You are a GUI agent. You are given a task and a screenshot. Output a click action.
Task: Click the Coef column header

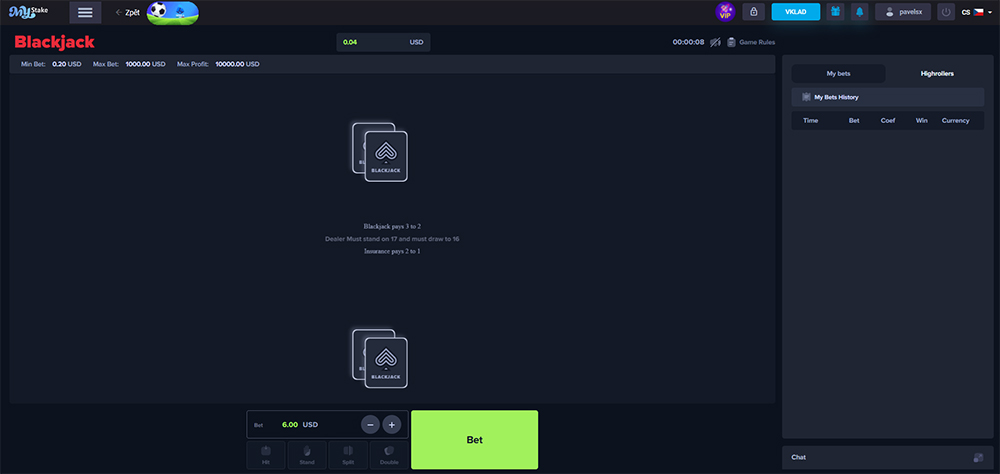point(888,121)
